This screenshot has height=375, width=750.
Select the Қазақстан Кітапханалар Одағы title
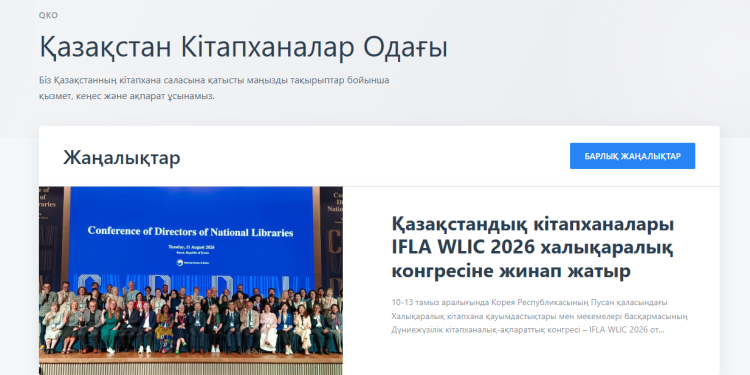243,47
